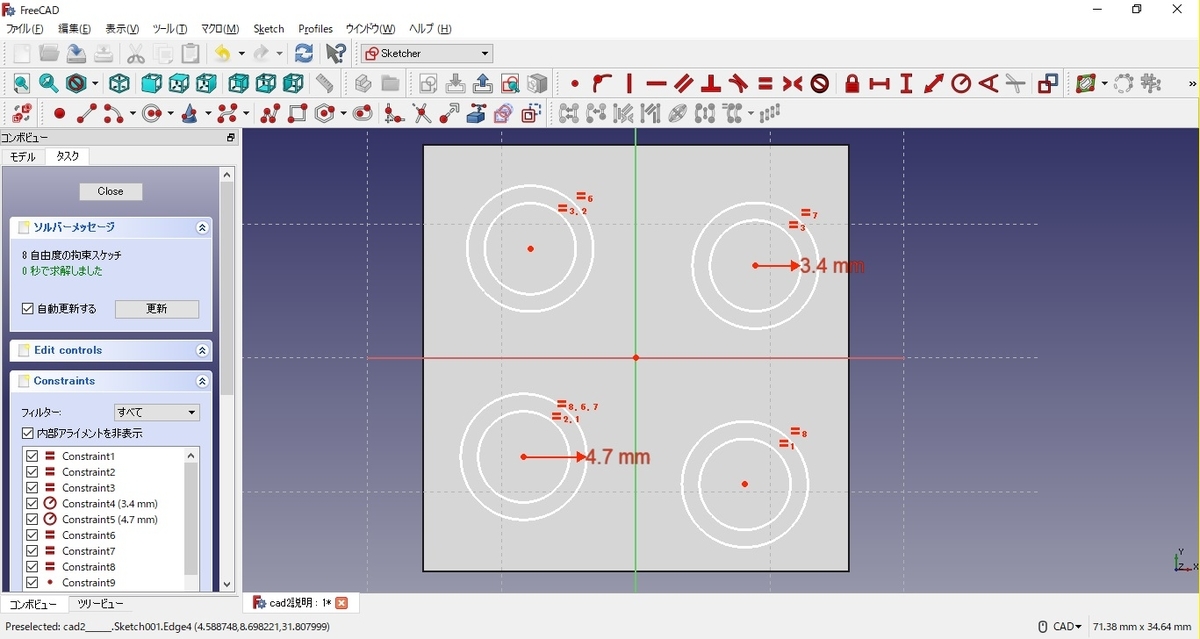Screen dimensions: 1200x639
Task: Expand hidden toolbar items chevron
Action: (1192, 84)
